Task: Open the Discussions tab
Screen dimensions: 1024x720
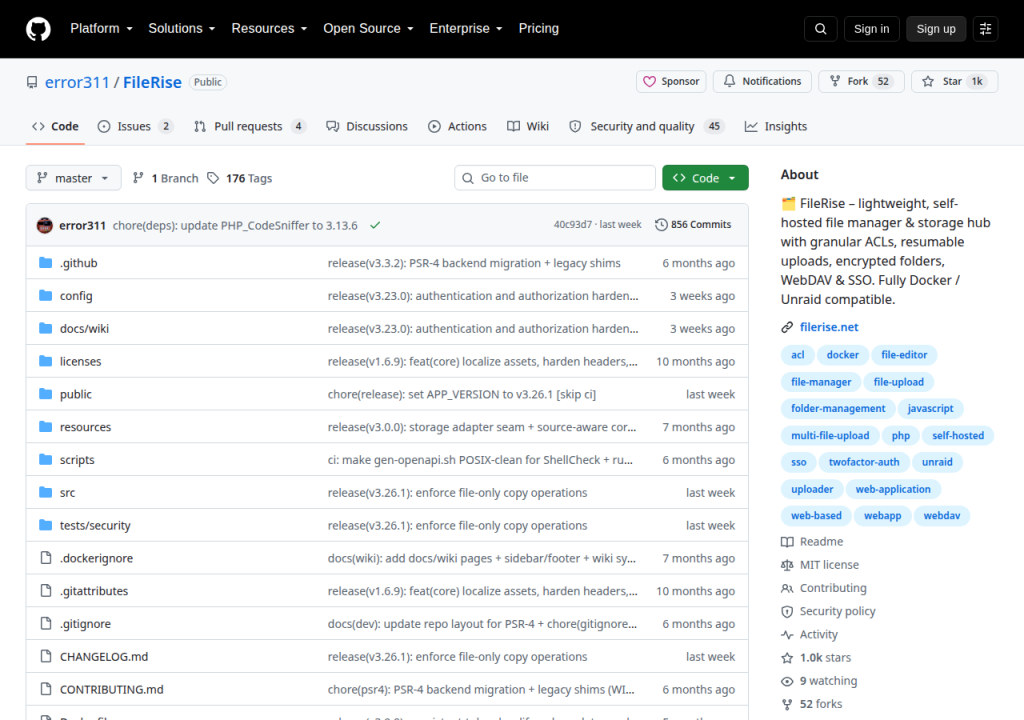Action: pos(367,127)
